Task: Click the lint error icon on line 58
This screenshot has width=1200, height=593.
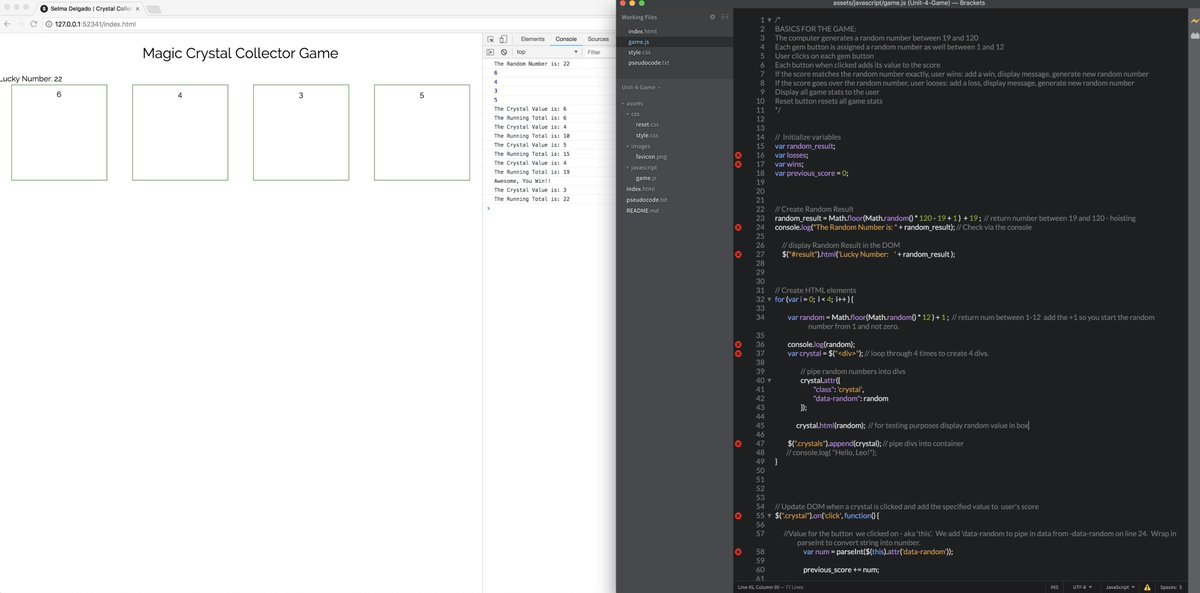Action: pyautogui.click(x=739, y=551)
